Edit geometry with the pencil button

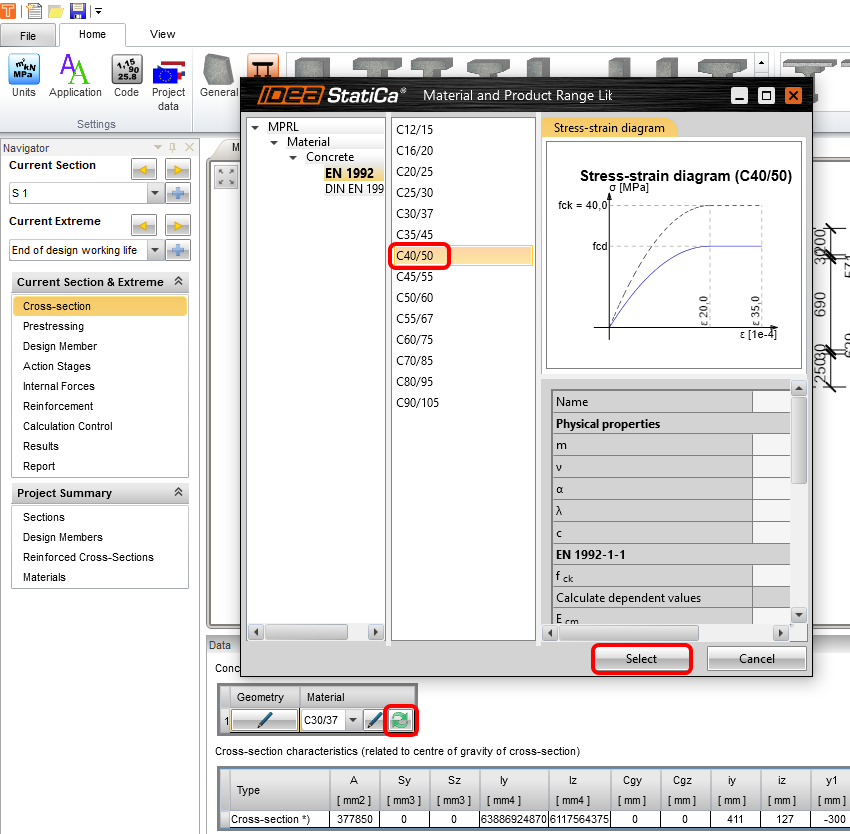(265, 720)
